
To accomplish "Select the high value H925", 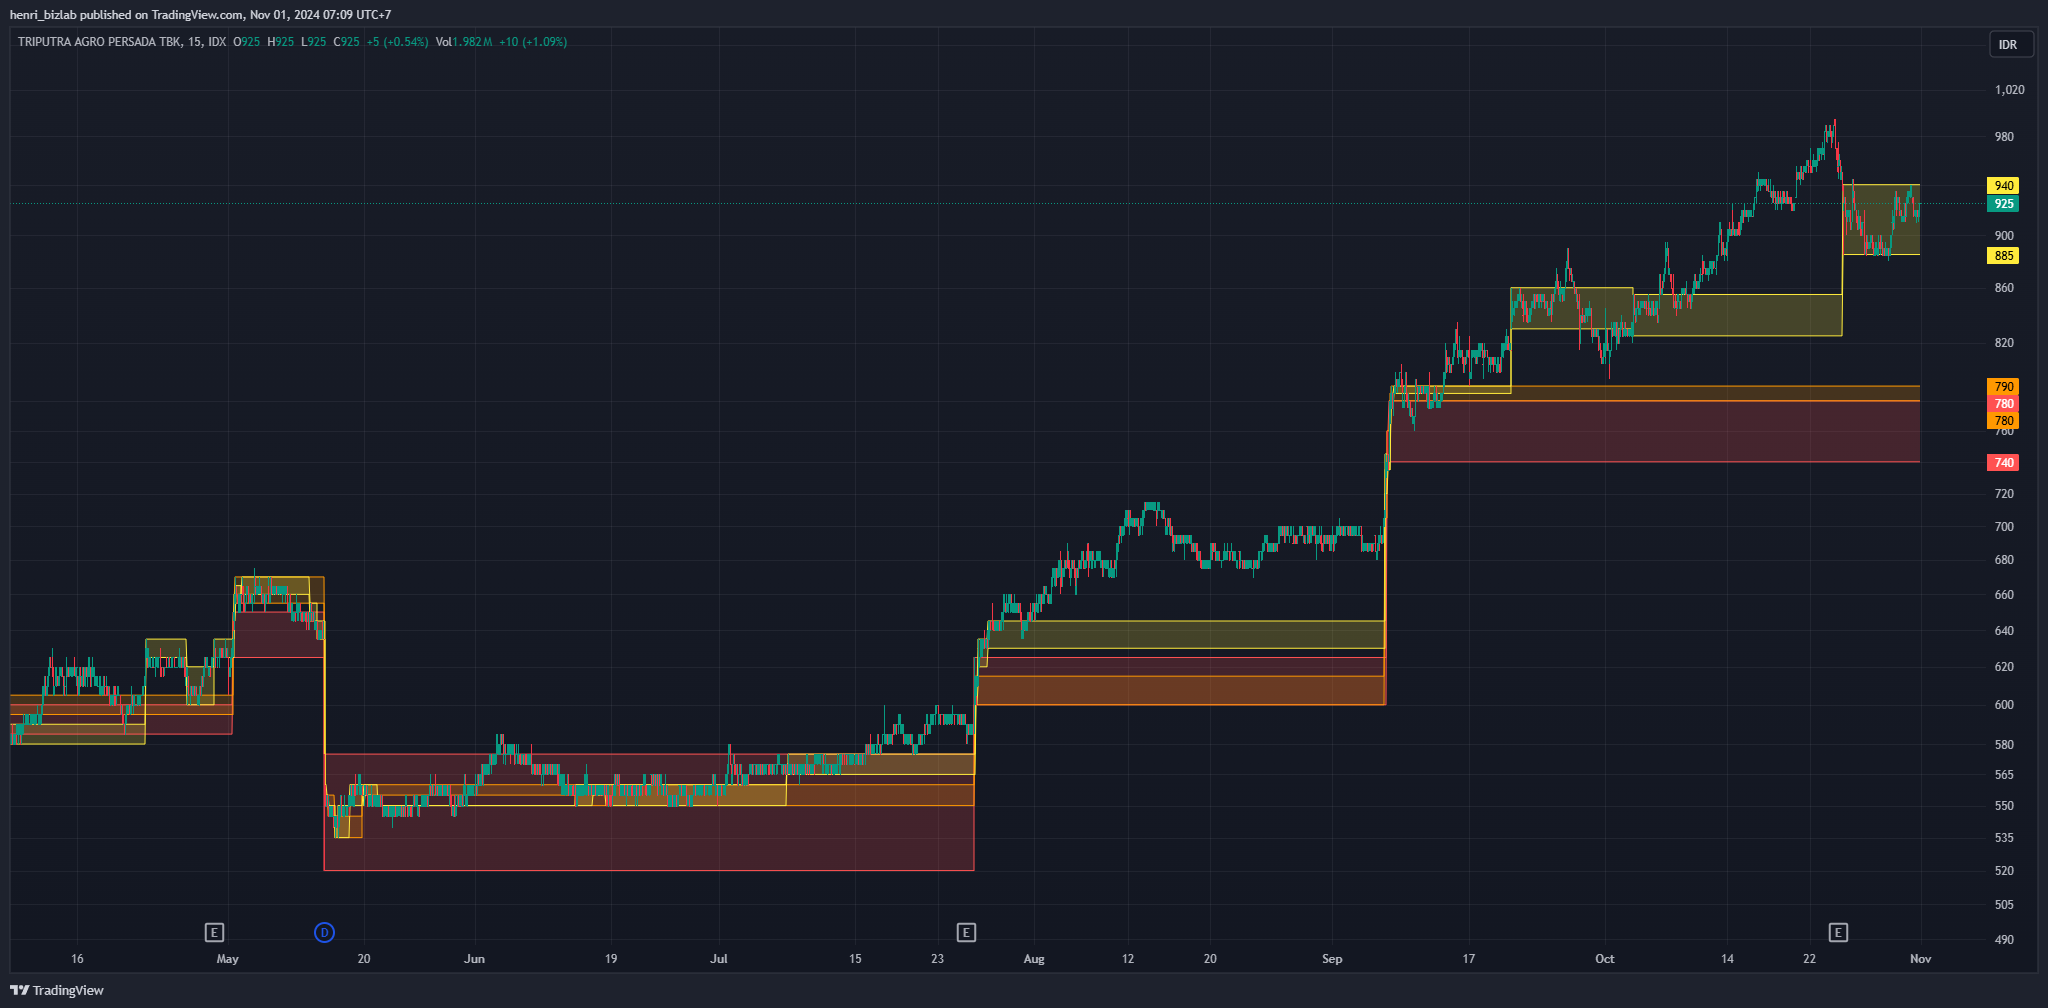I will (281, 42).
